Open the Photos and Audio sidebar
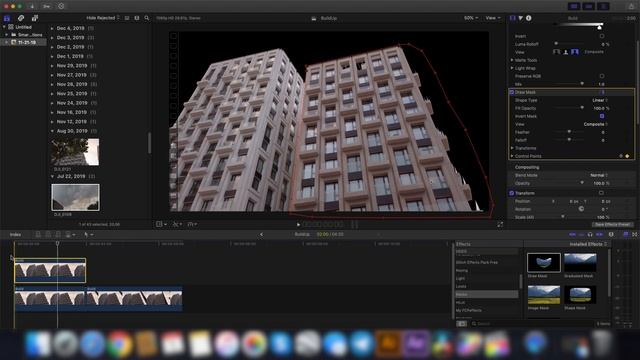640x360 pixels. point(21,18)
